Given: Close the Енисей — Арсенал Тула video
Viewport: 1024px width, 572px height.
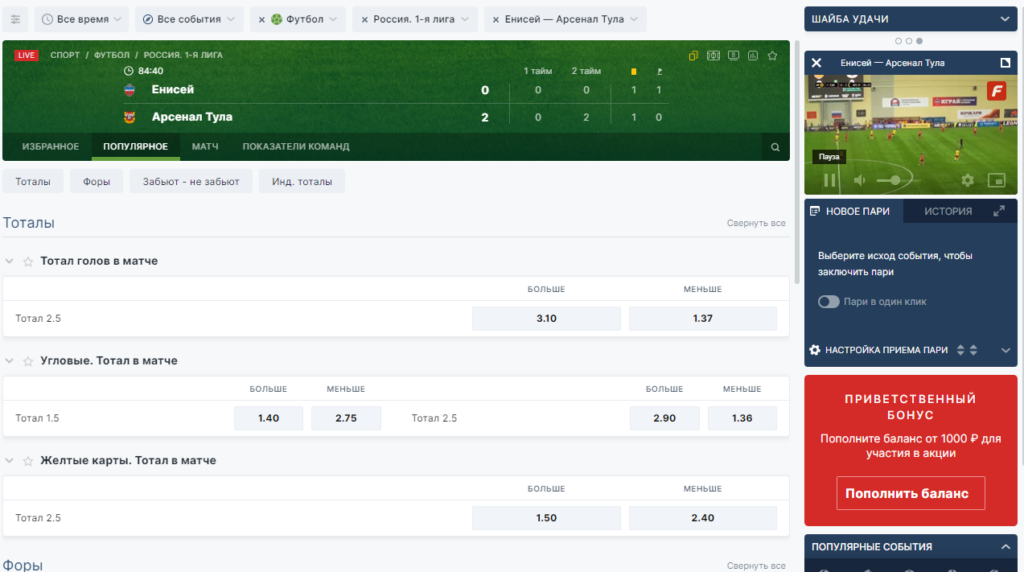Looking at the screenshot, I should pyautogui.click(x=816, y=63).
